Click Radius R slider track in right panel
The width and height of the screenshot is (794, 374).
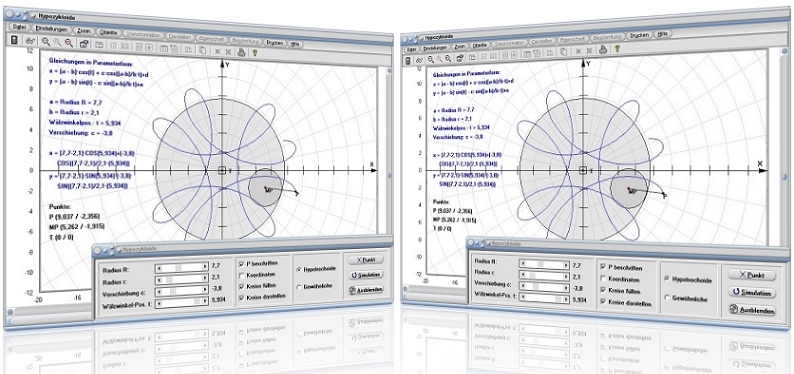click(x=544, y=264)
